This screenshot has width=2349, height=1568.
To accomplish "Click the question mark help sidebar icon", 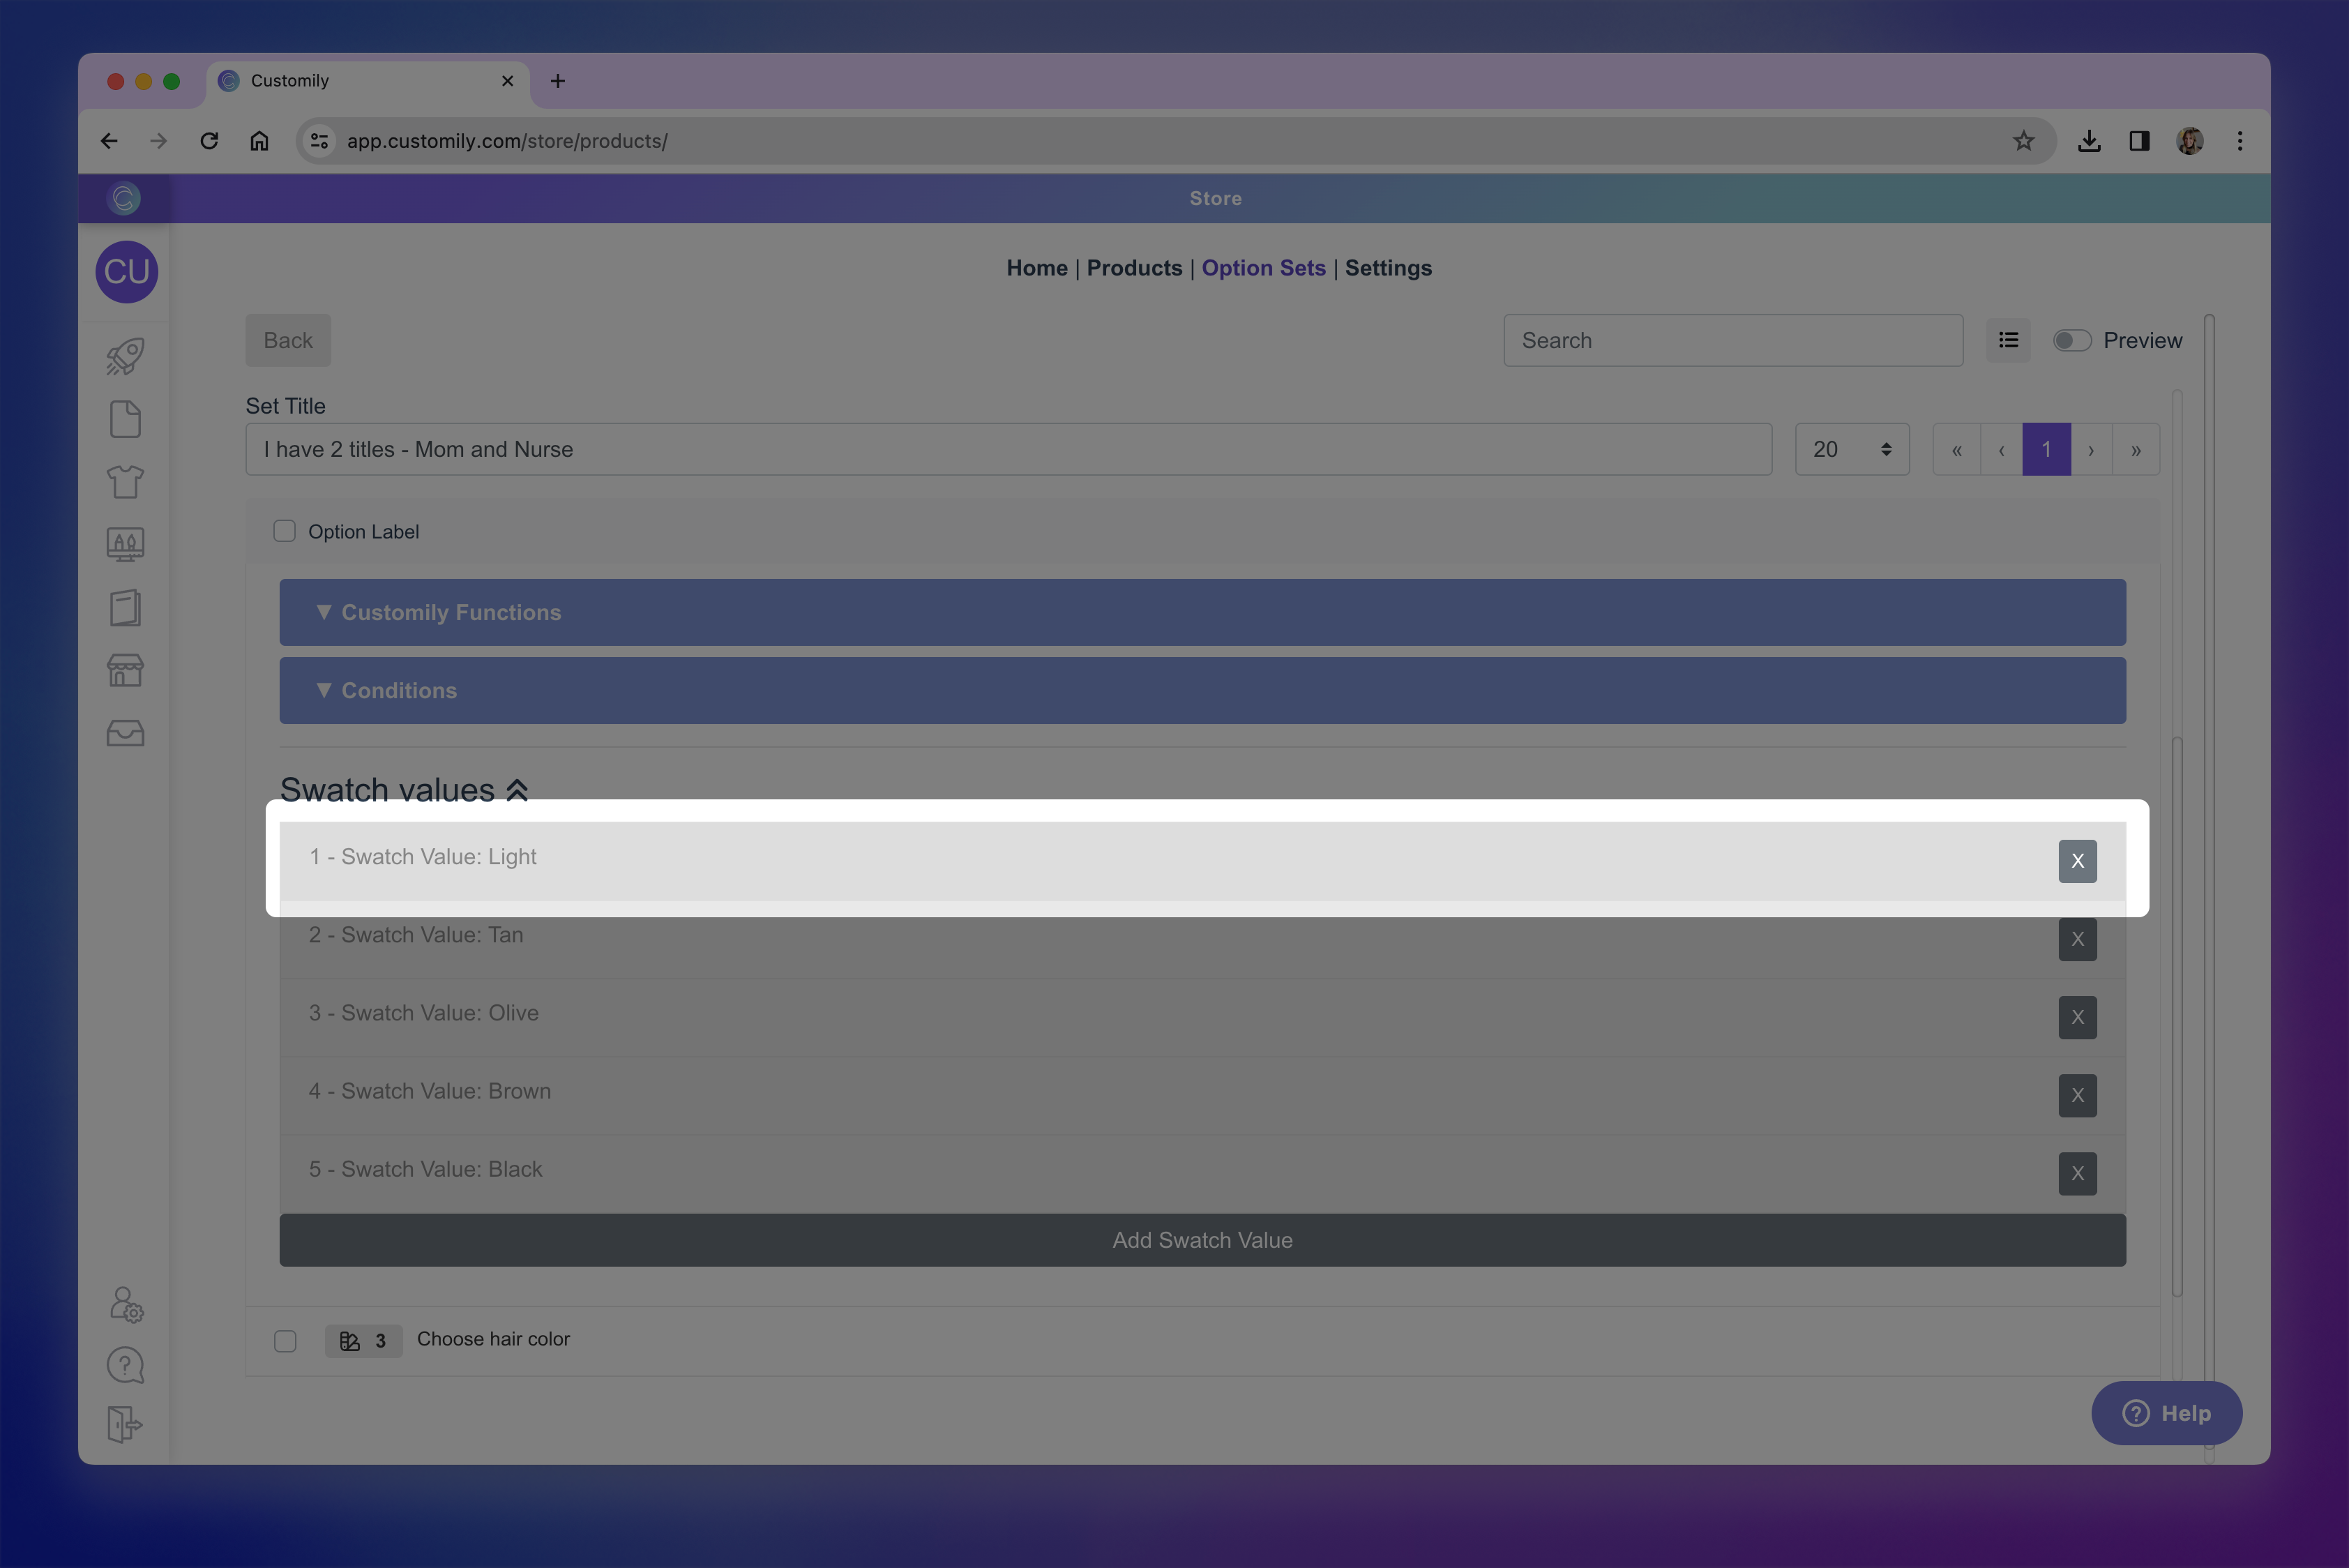I will pyautogui.click(x=125, y=1365).
